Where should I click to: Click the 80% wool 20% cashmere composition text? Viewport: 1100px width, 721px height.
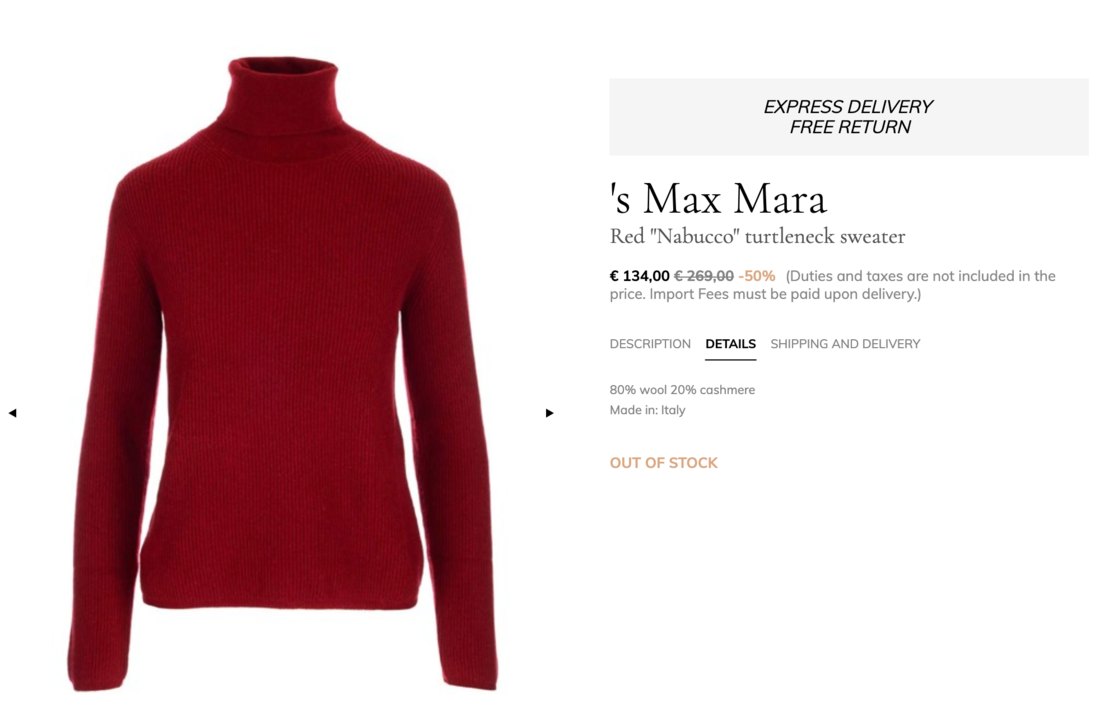pos(682,390)
